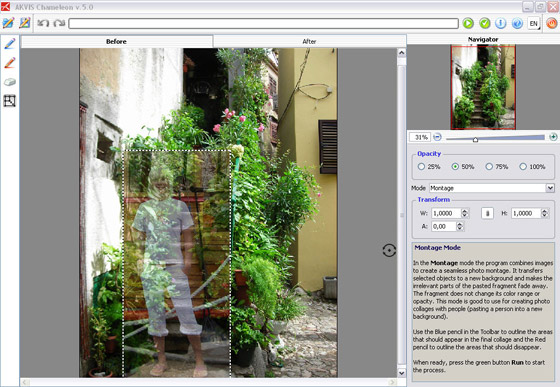Toggle the proportions lock between W and H
Image resolution: width=560 pixels, height=387 pixels.
(x=488, y=213)
